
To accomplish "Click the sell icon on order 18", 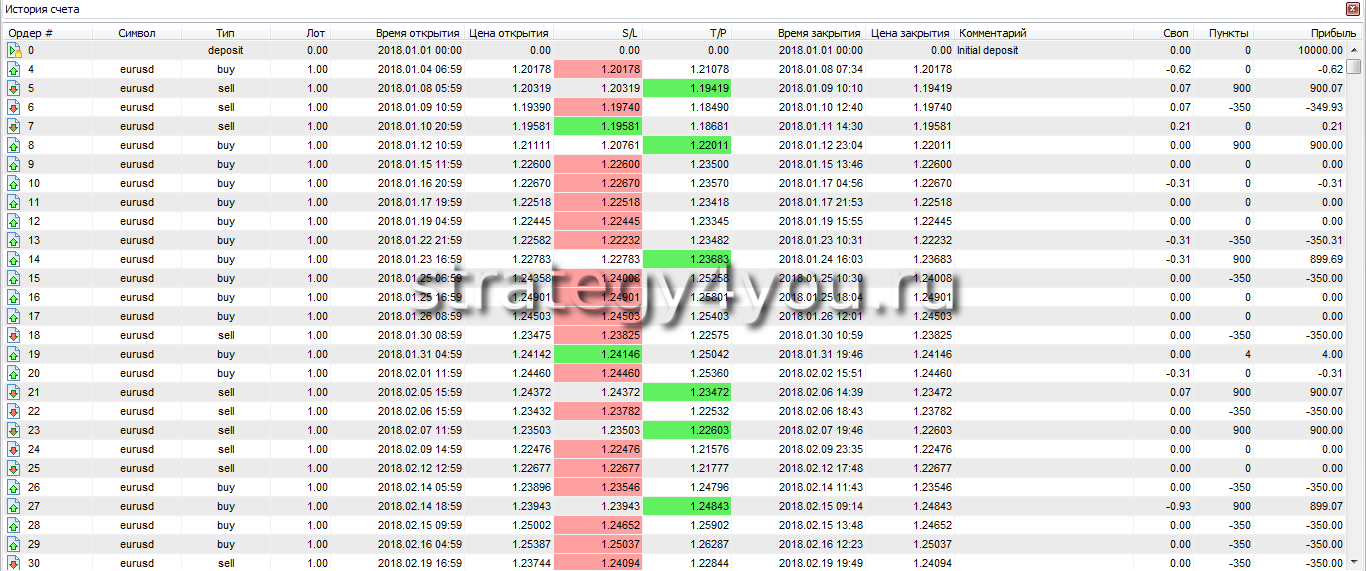I will [x=14, y=336].
